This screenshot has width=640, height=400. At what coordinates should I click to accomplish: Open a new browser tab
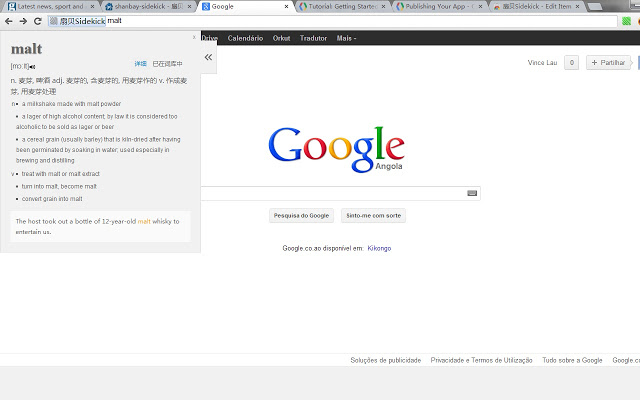point(594,7)
